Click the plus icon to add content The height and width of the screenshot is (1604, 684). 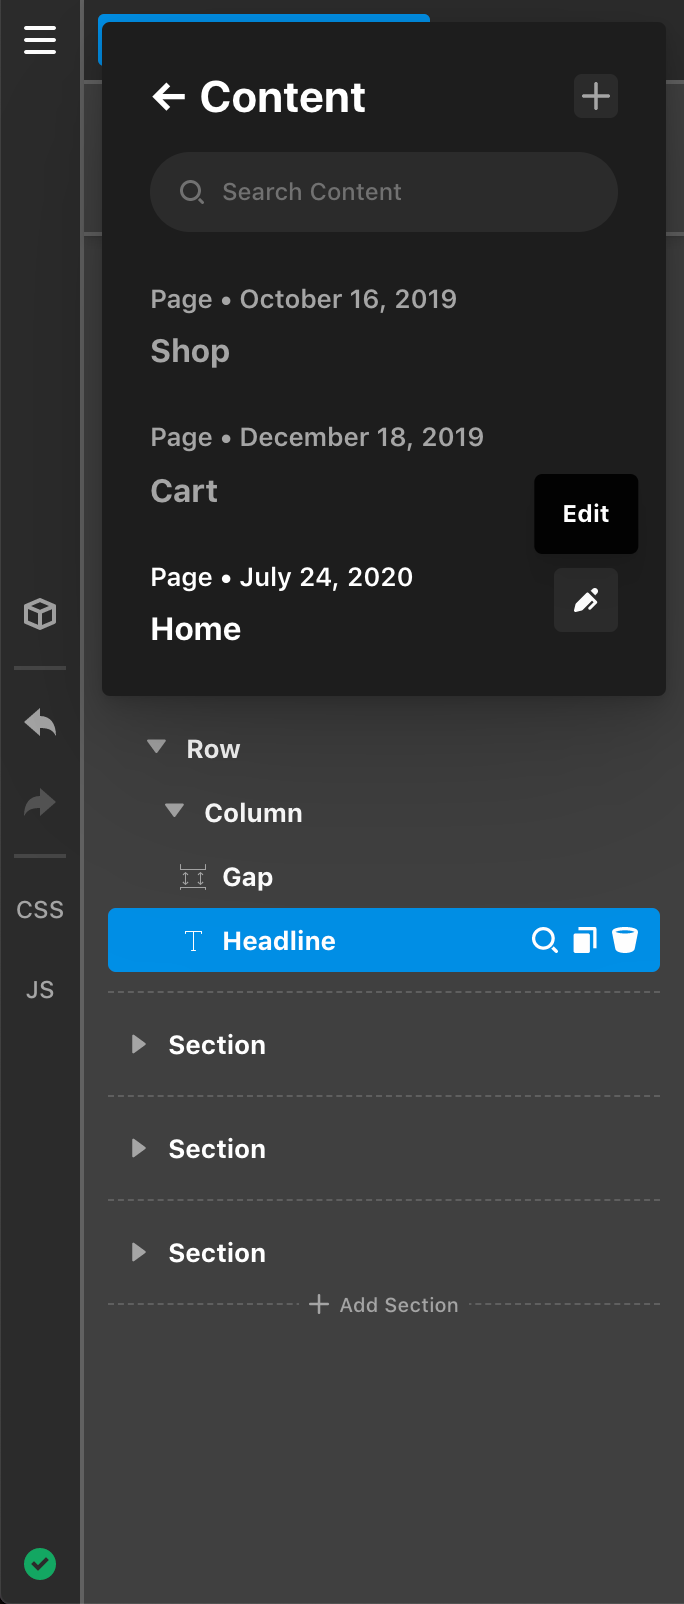click(x=596, y=97)
